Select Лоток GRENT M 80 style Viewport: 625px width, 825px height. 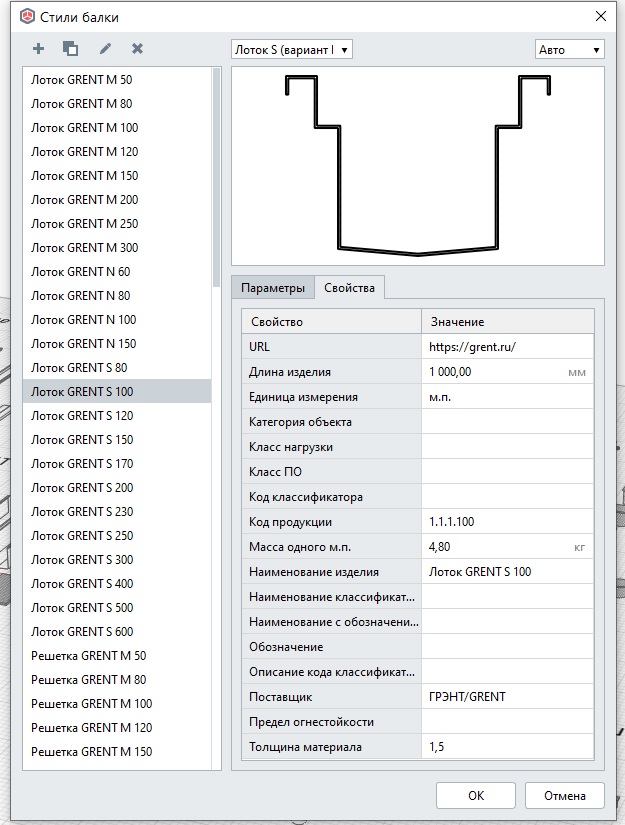point(117,104)
